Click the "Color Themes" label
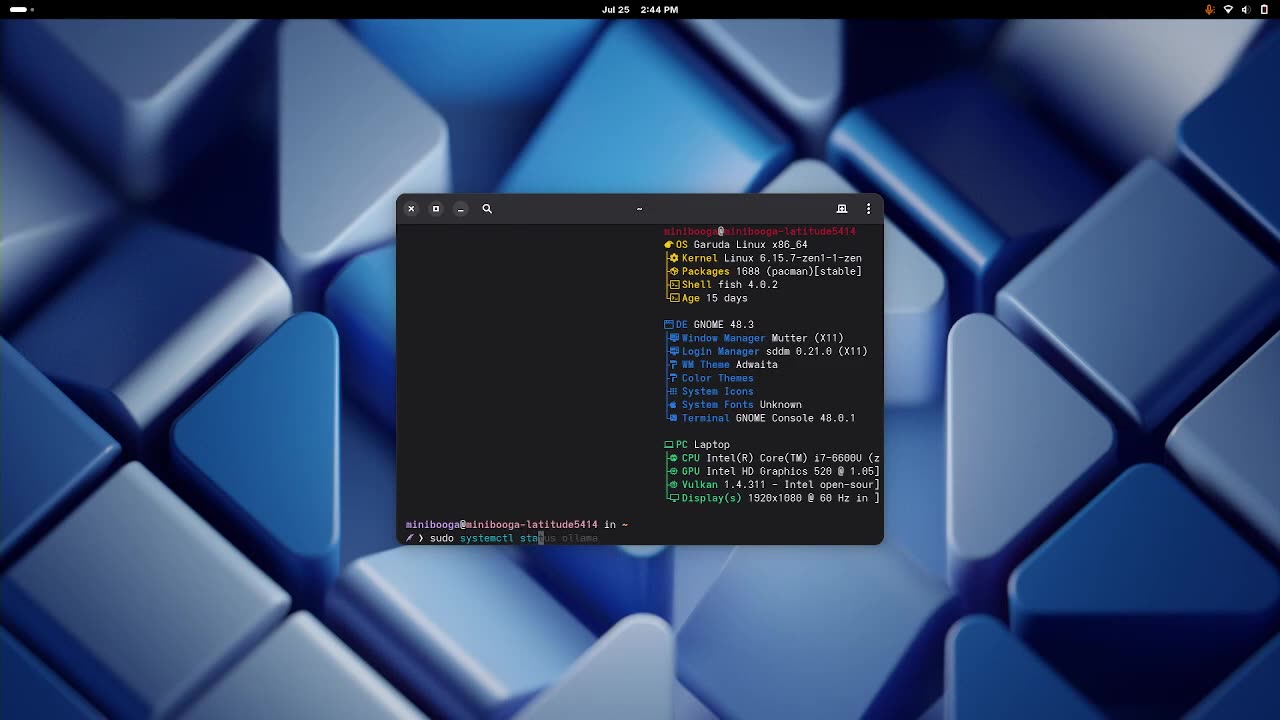Screen dimensions: 1280x720 coord(718,378)
